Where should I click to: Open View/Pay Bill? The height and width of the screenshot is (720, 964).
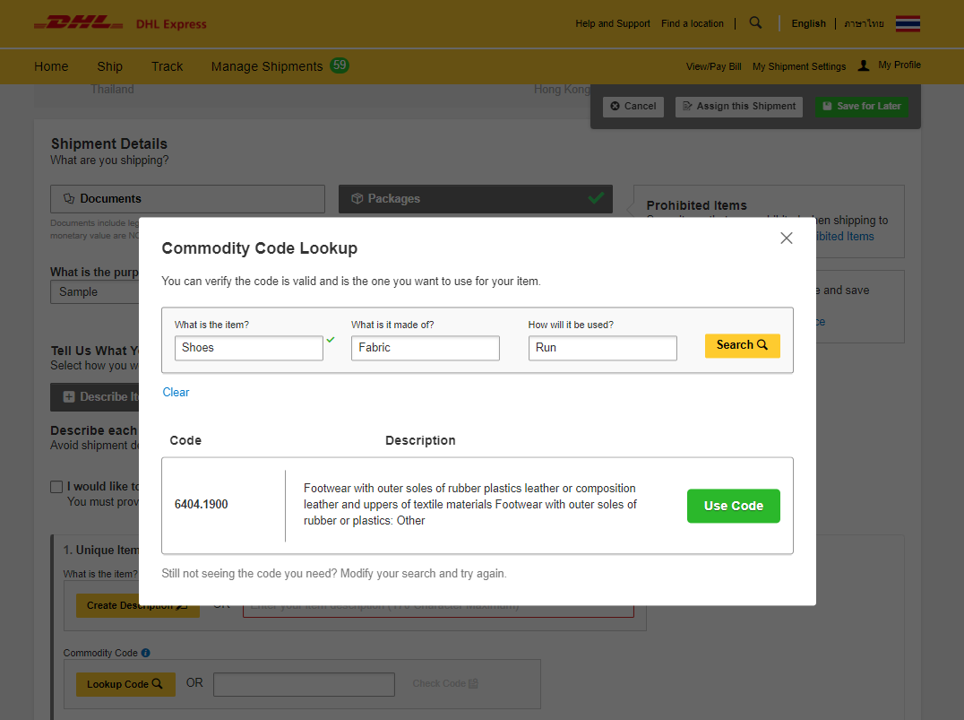pos(713,66)
